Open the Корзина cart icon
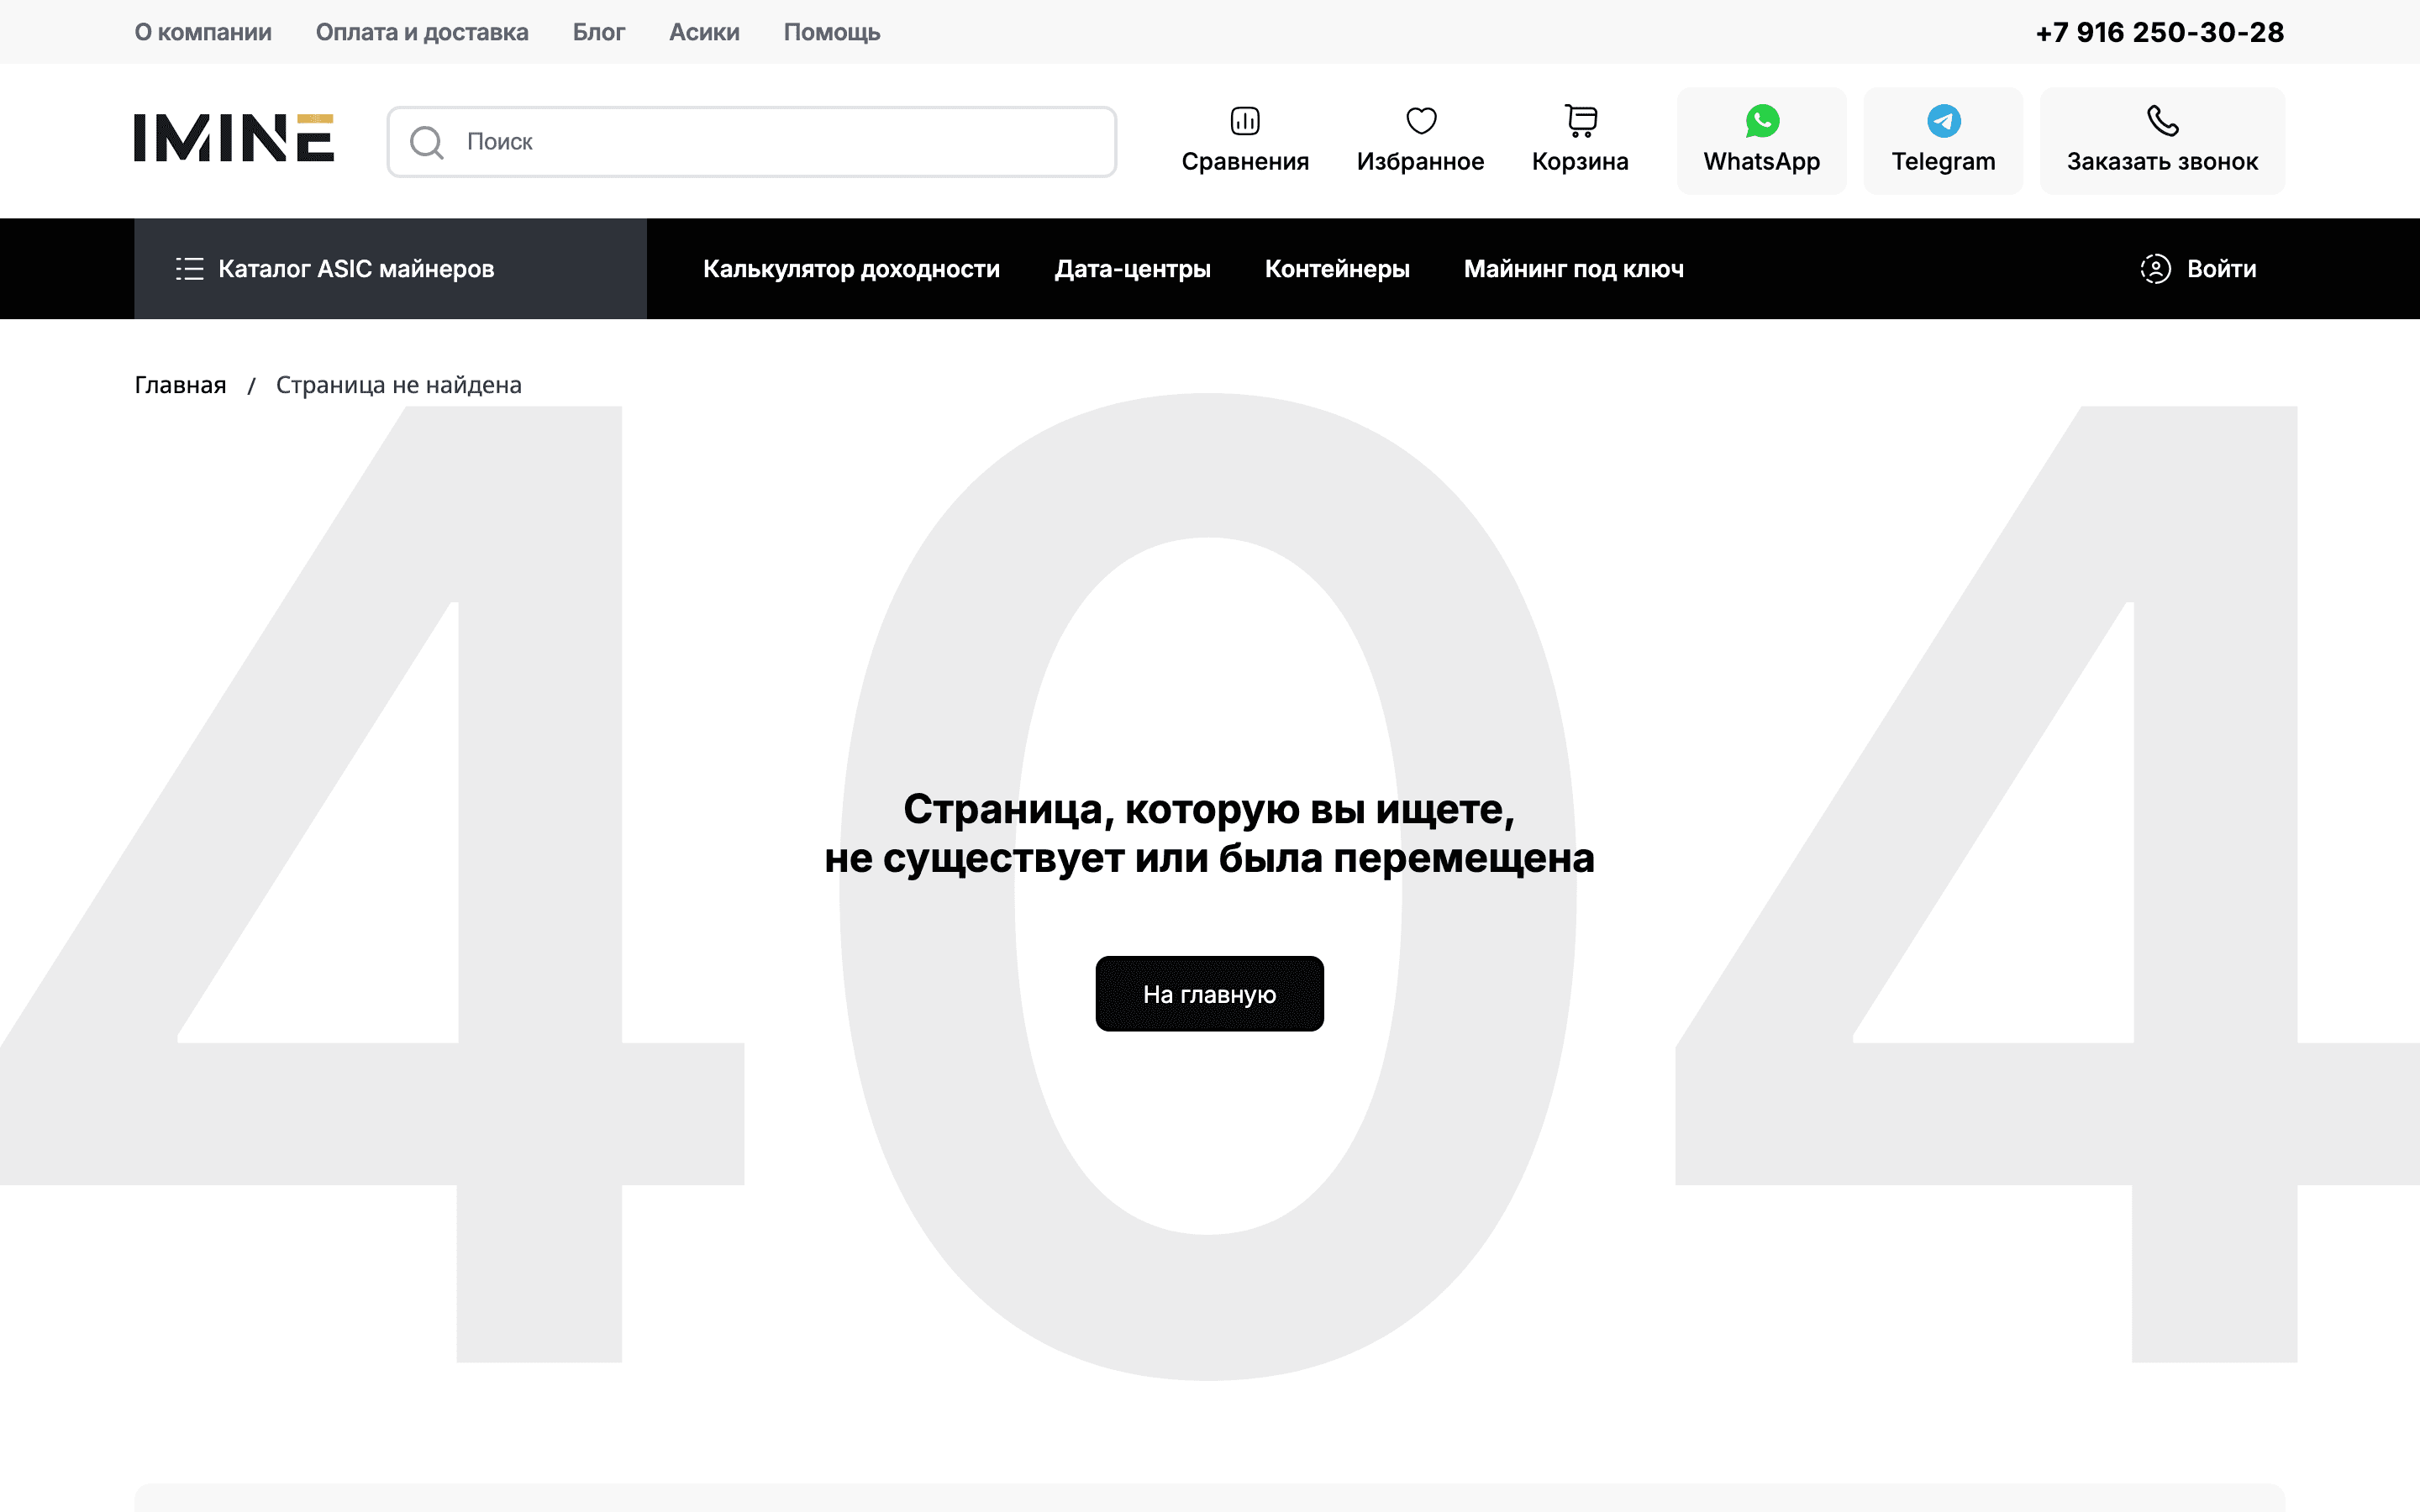 1581,121
